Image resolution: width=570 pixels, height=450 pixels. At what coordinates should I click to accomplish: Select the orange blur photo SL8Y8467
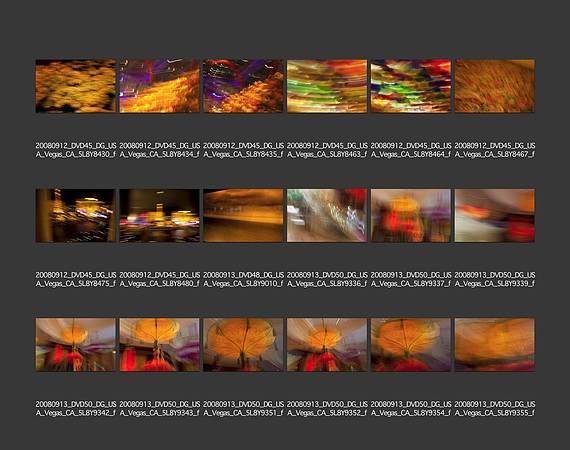tap(495, 86)
